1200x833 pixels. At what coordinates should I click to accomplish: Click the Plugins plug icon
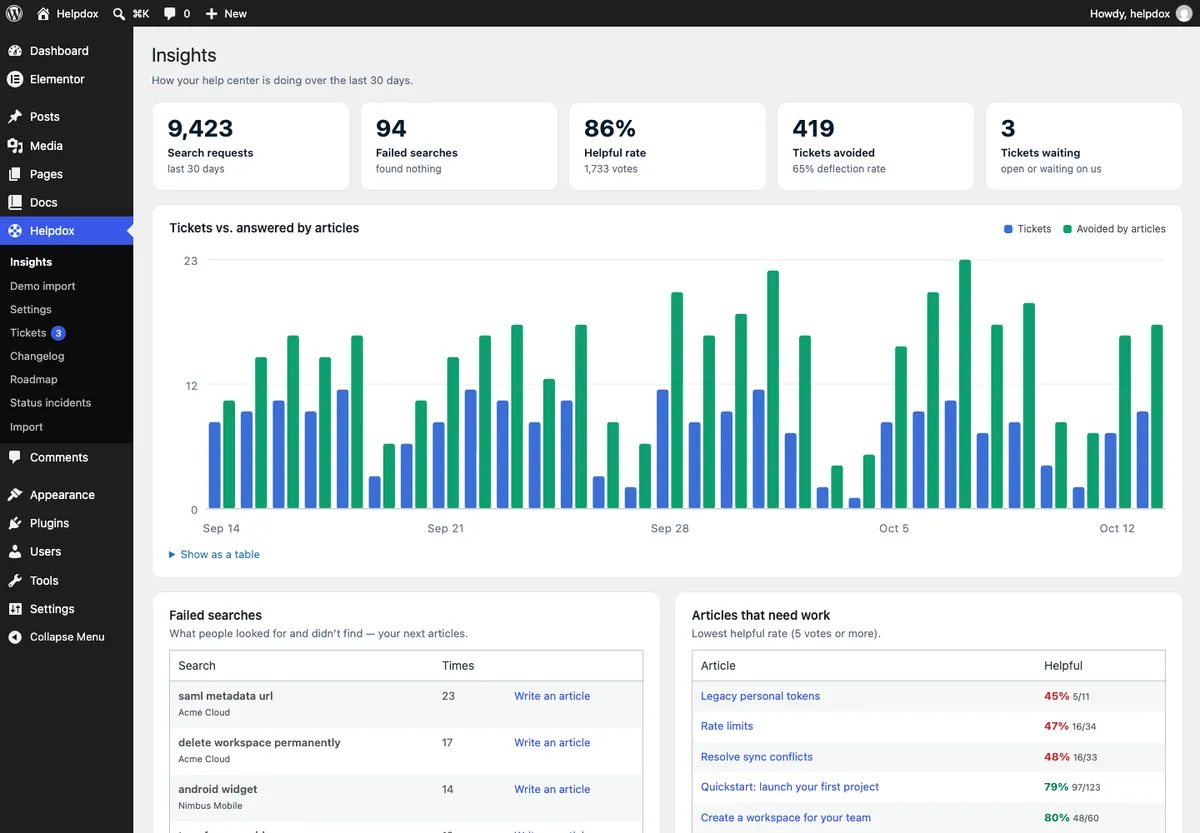(15, 523)
